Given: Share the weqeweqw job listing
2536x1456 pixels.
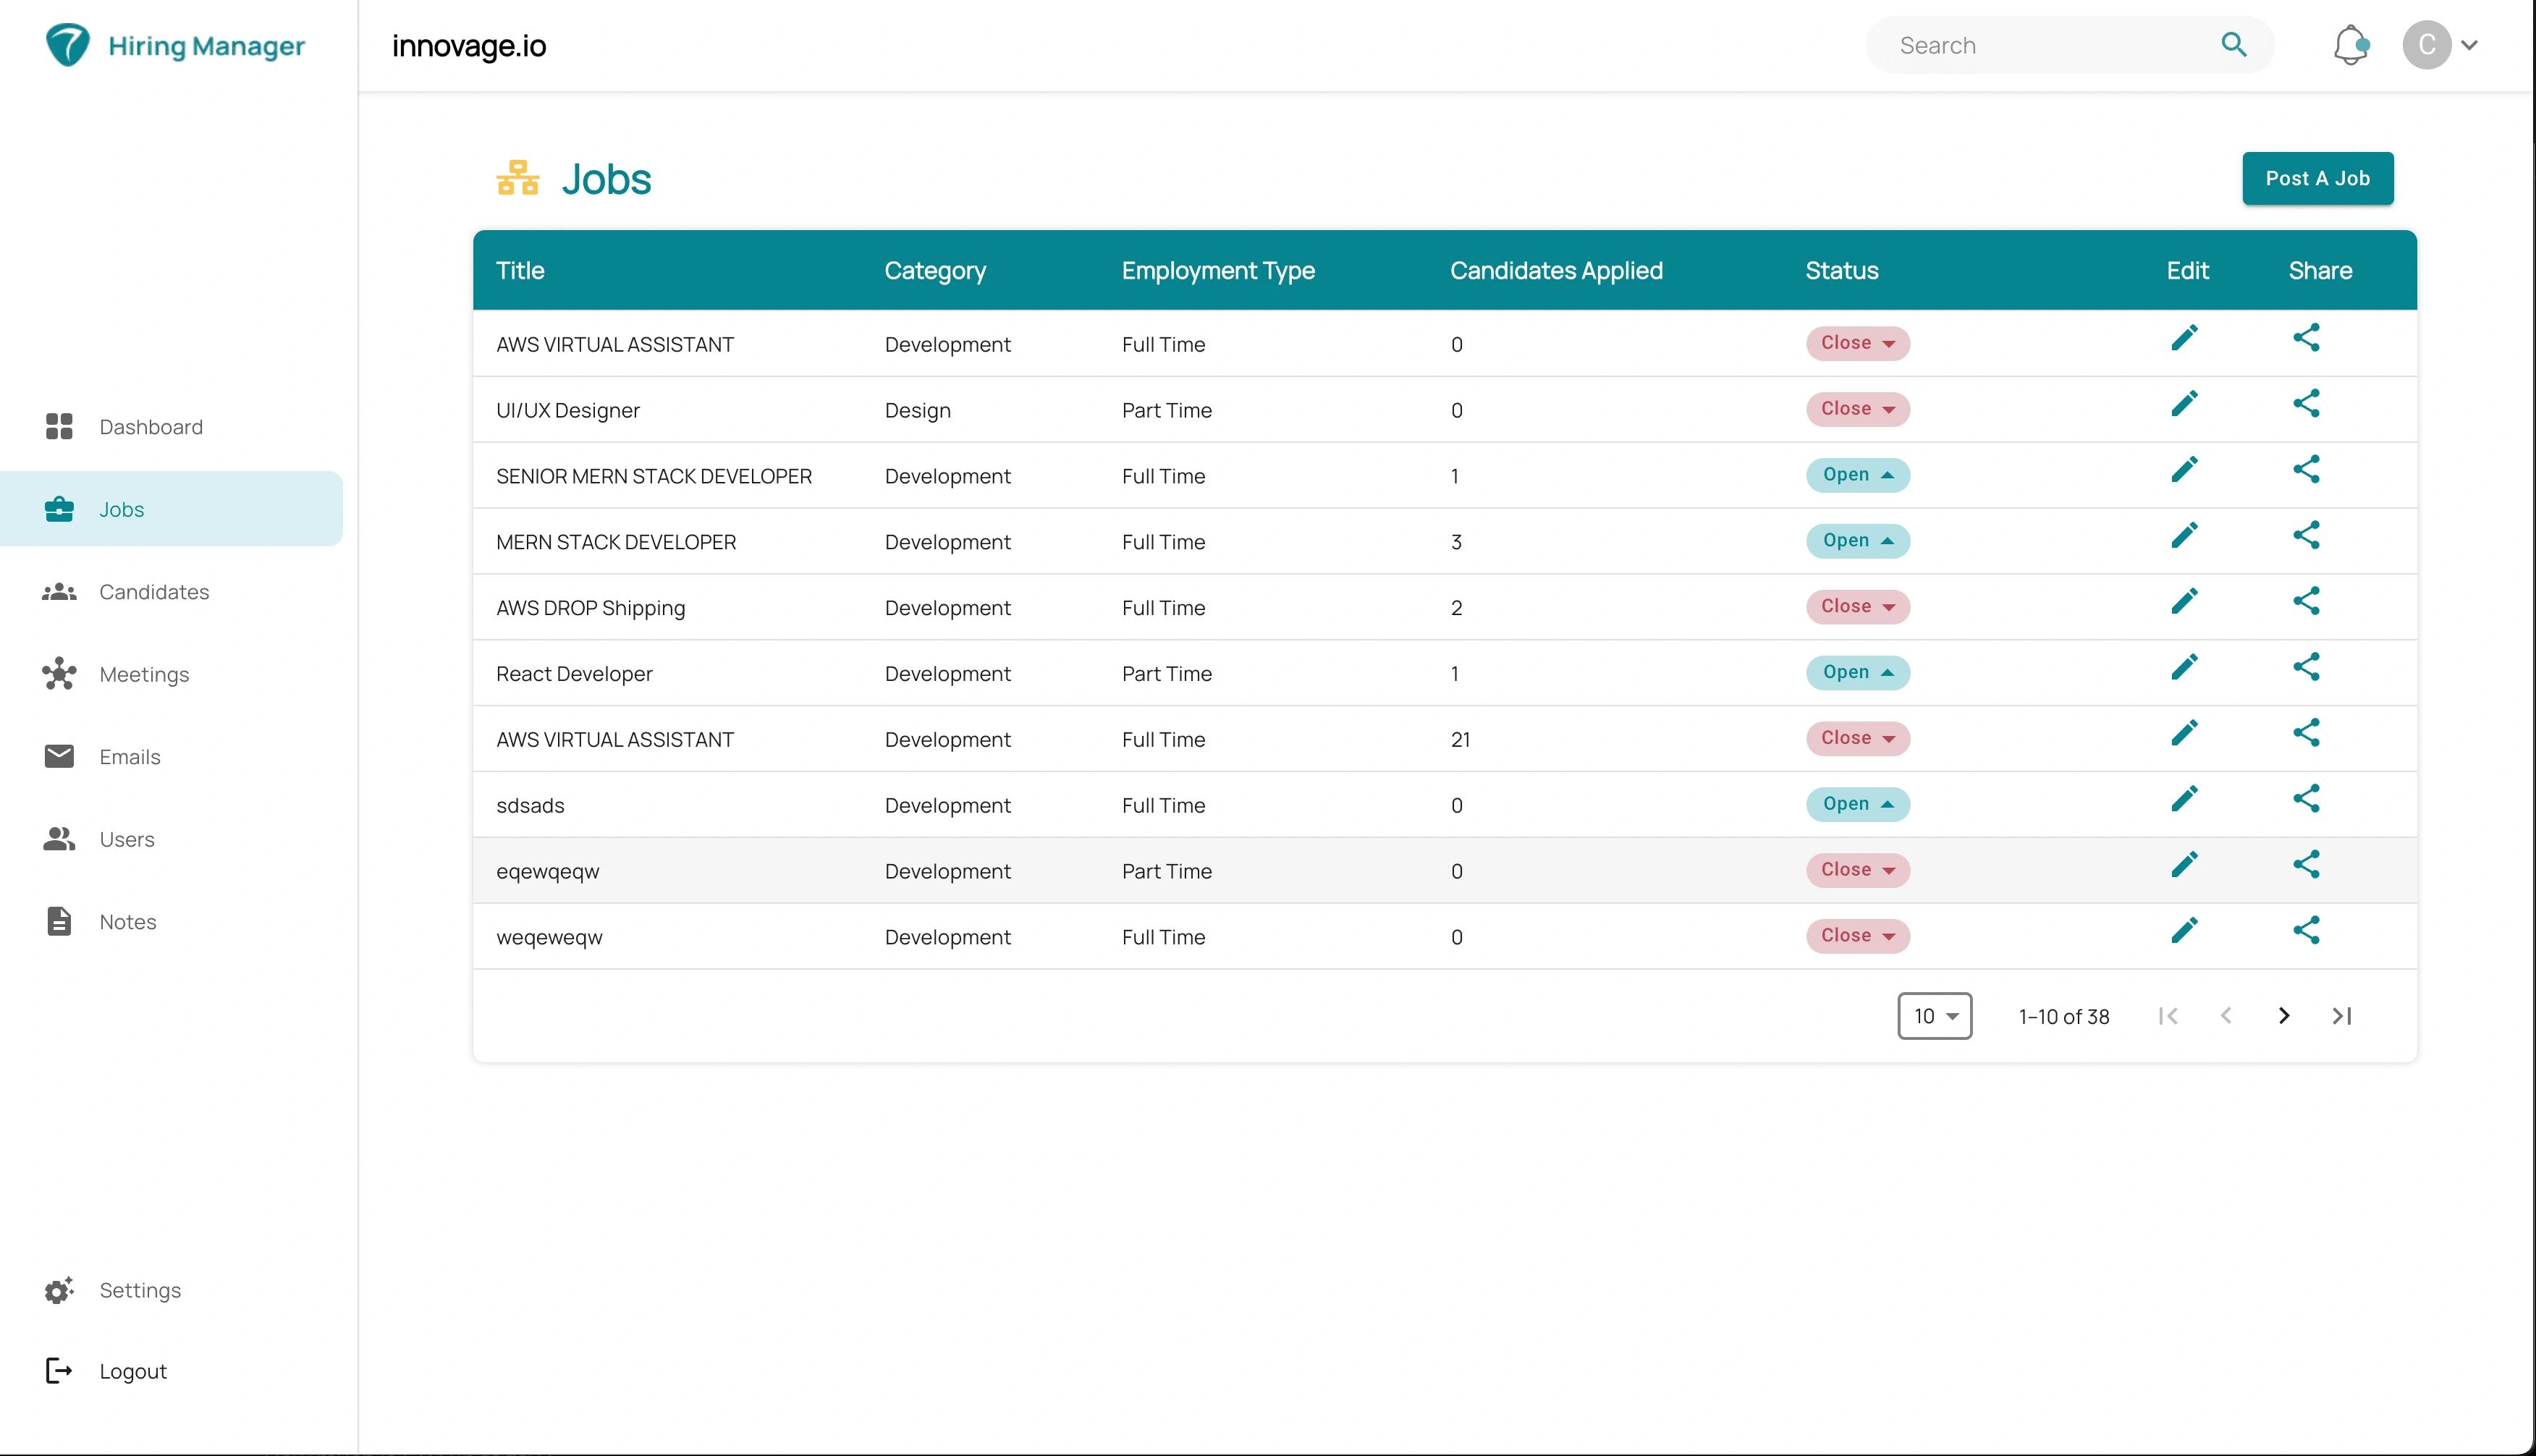Looking at the screenshot, I should pyautogui.click(x=2306, y=931).
